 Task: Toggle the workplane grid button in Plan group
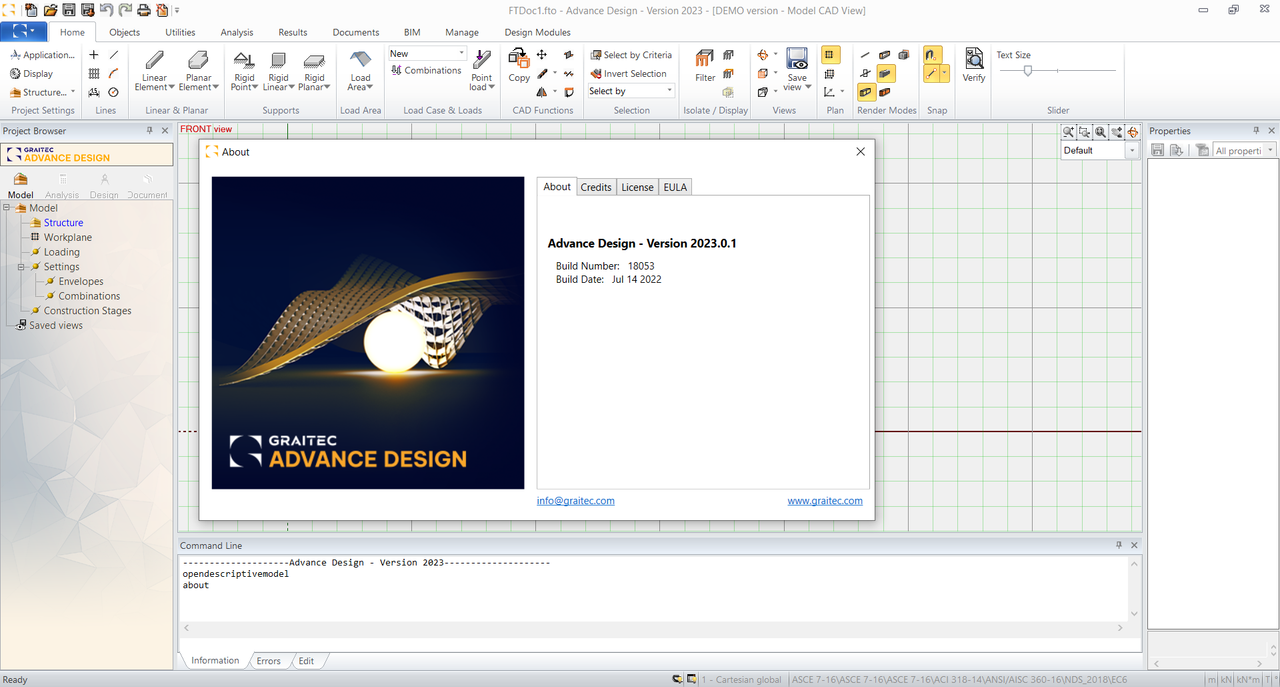click(x=830, y=55)
